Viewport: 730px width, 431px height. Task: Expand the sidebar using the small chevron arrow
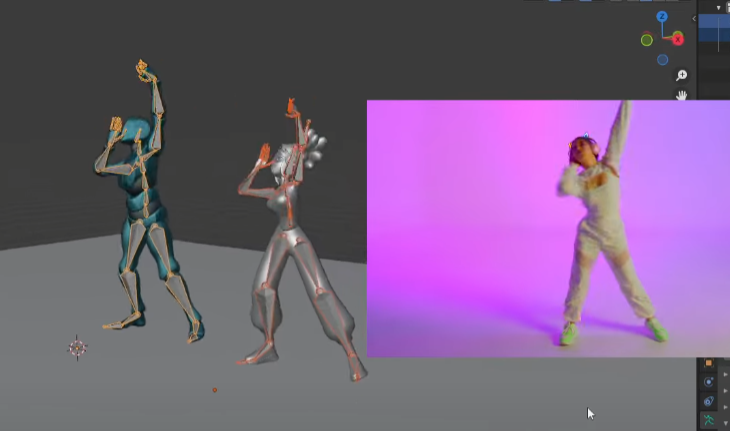coord(694,18)
